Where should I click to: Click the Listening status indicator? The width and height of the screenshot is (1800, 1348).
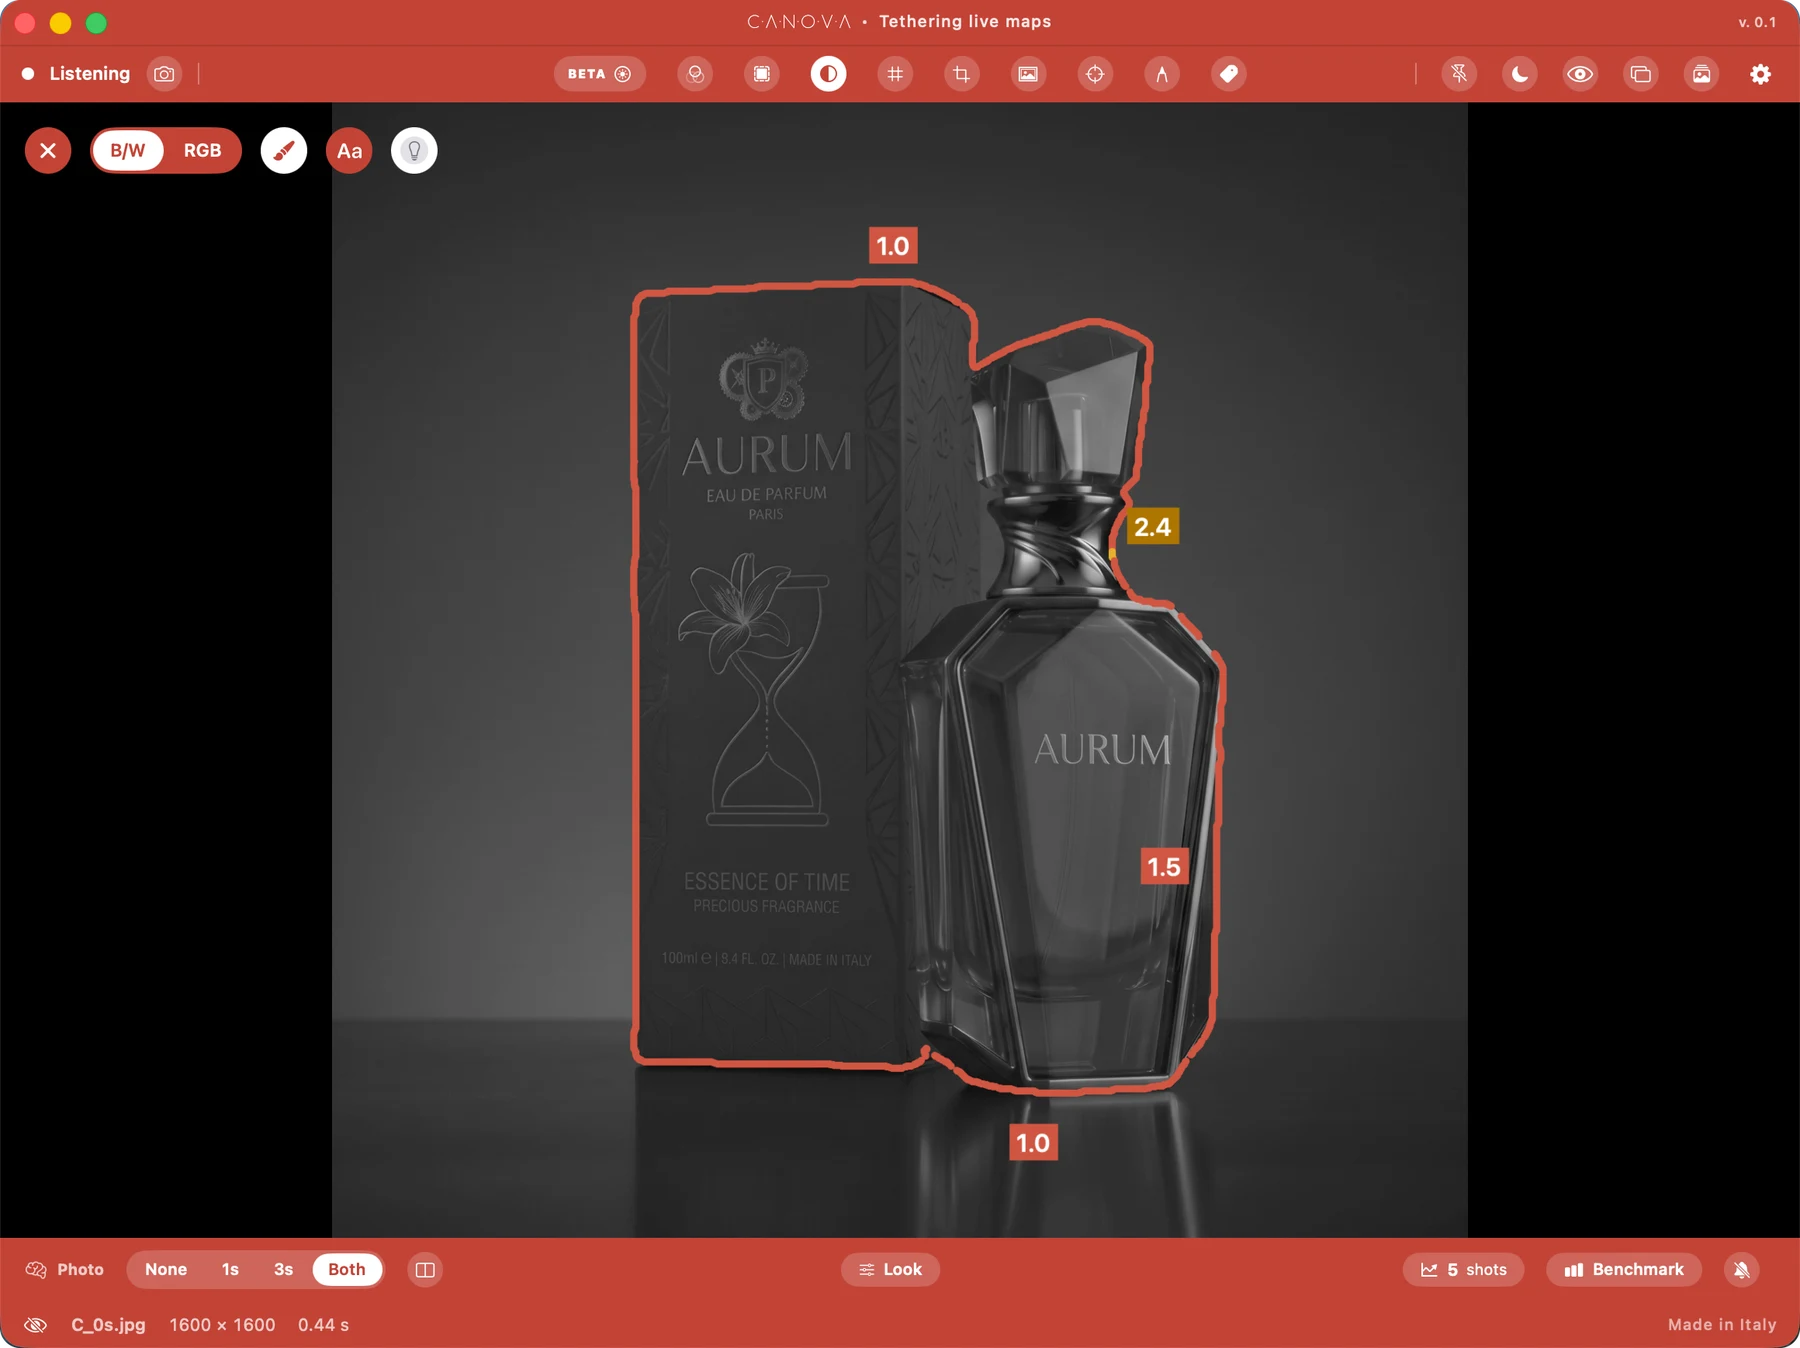click(x=76, y=74)
